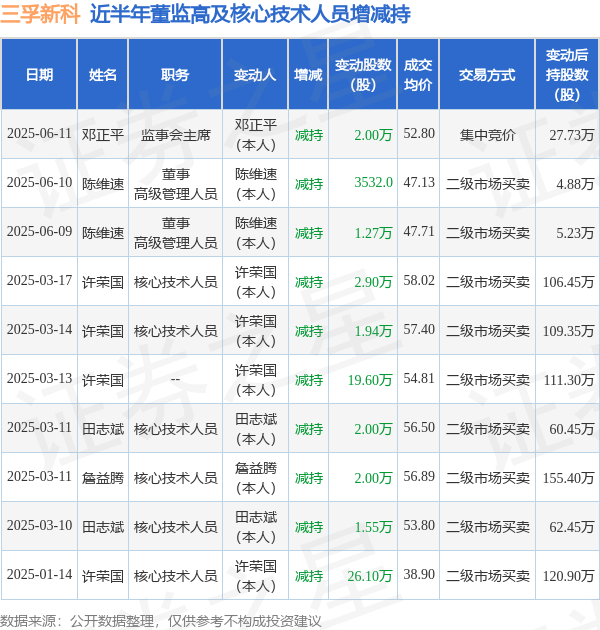Click the holdings value 62.45万

[571, 527]
